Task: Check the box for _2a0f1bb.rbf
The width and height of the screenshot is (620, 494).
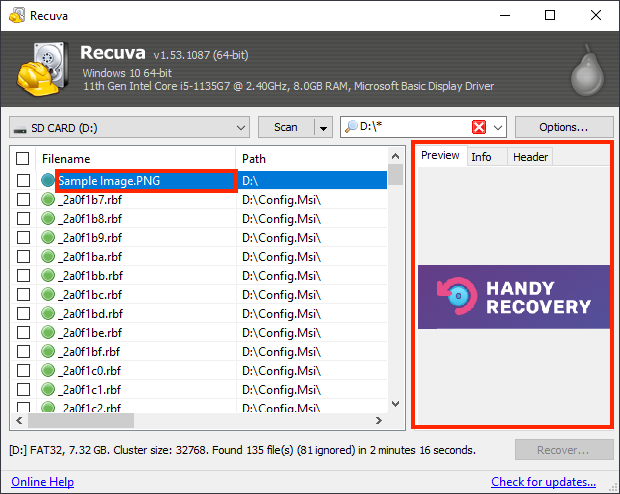Action: tap(23, 275)
